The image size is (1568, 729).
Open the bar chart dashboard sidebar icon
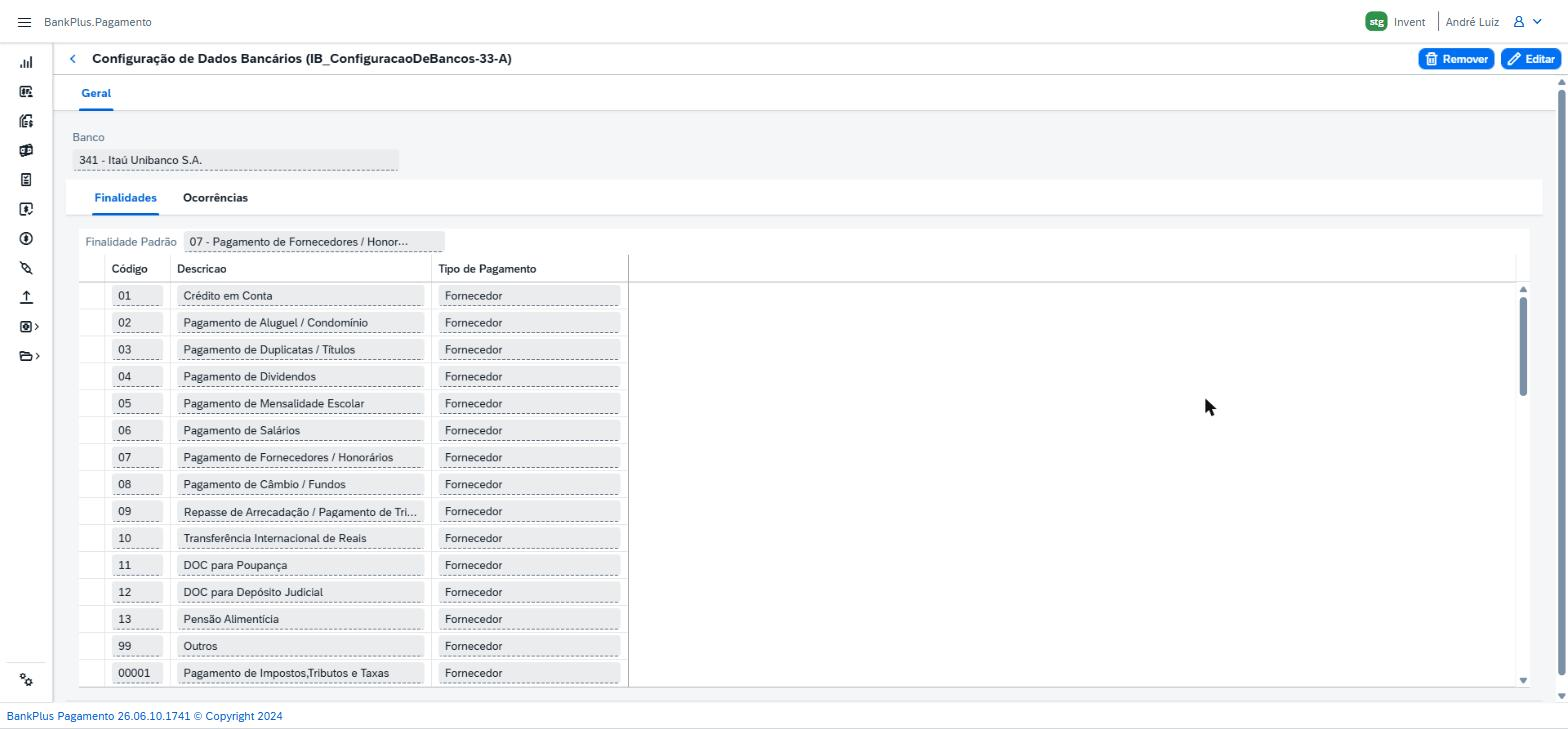[x=26, y=62]
